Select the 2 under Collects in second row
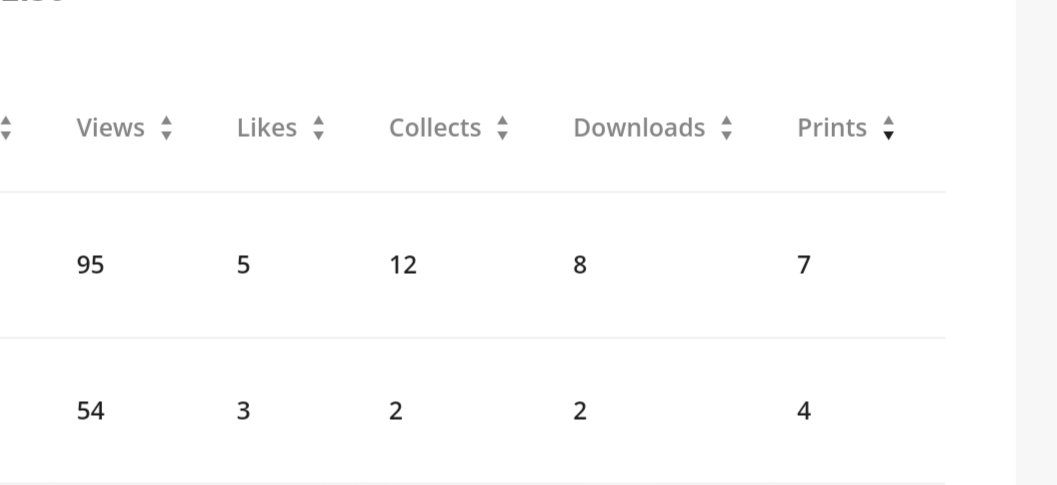Viewport: 1057px width, 485px height. click(396, 411)
